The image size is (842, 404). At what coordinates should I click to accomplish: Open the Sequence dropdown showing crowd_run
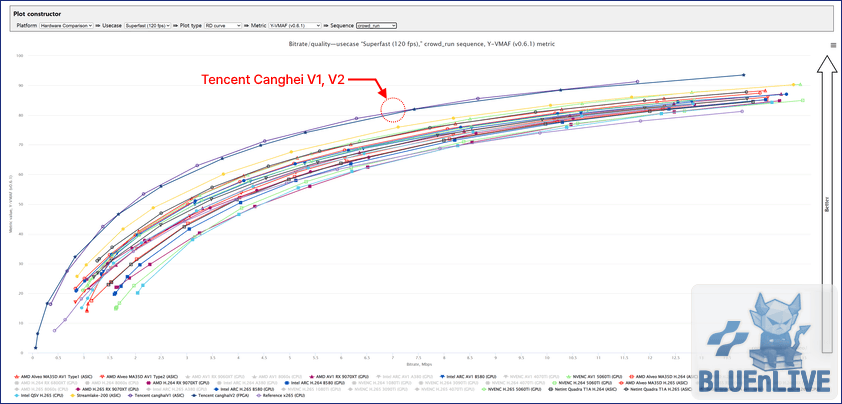coord(376,25)
